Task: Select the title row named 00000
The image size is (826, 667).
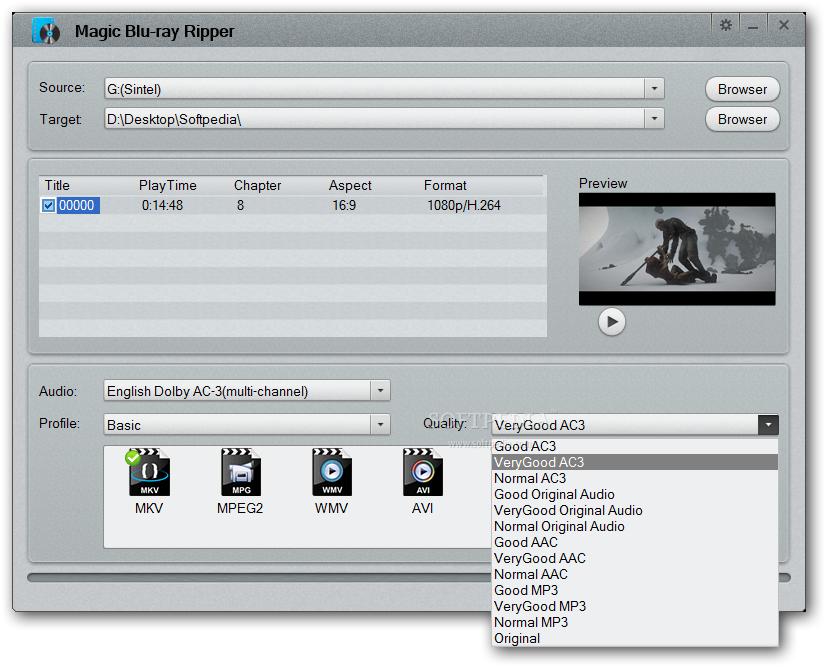Action: pyautogui.click(x=78, y=205)
